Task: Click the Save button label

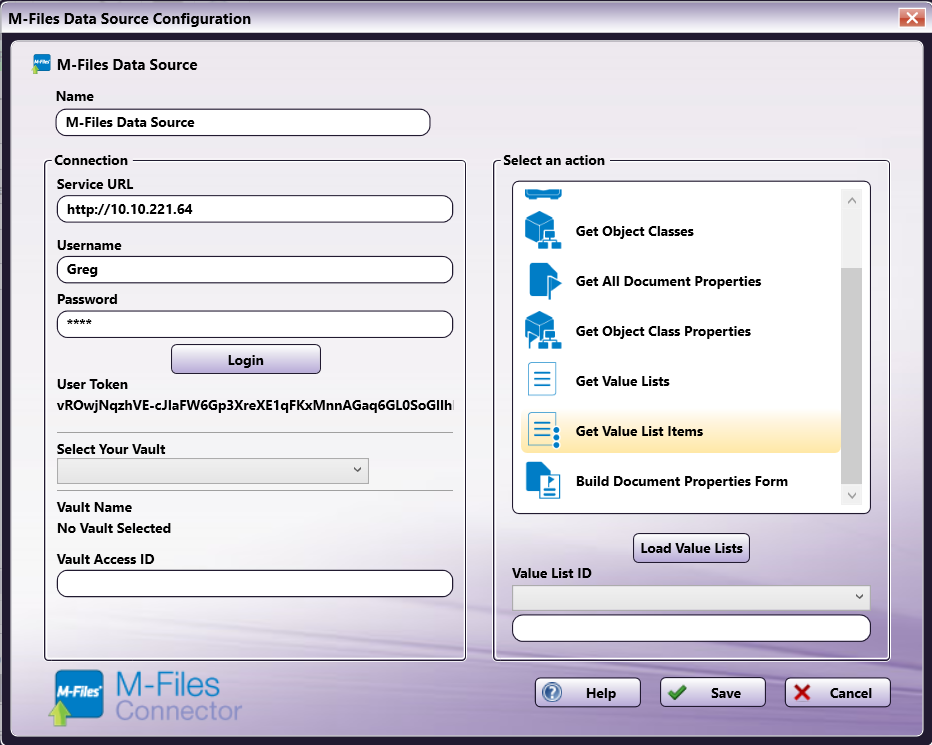Action: 725,693
